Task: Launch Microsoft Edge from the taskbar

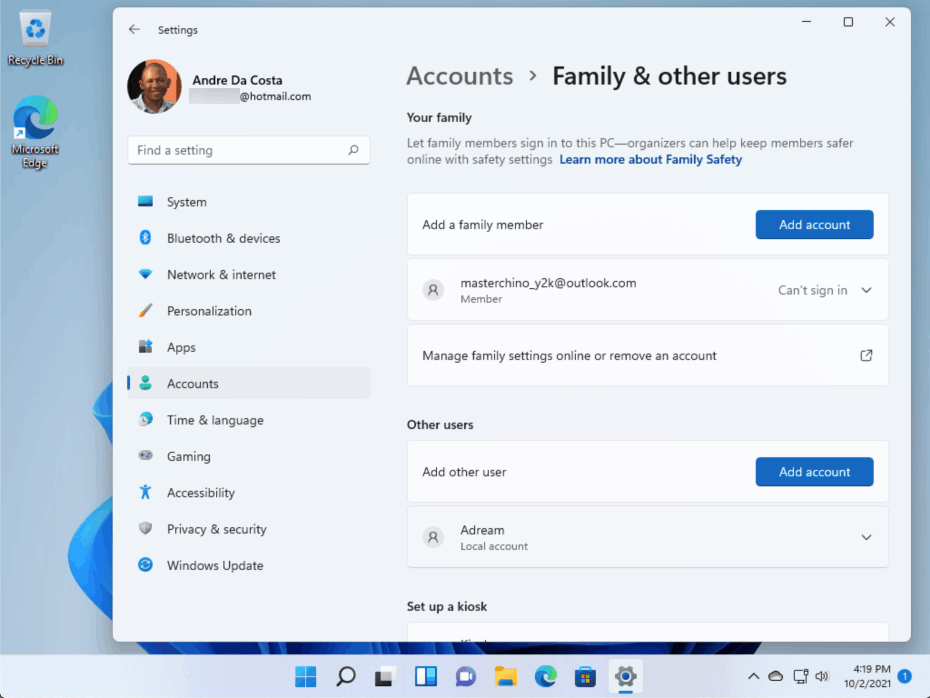Action: click(546, 676)
